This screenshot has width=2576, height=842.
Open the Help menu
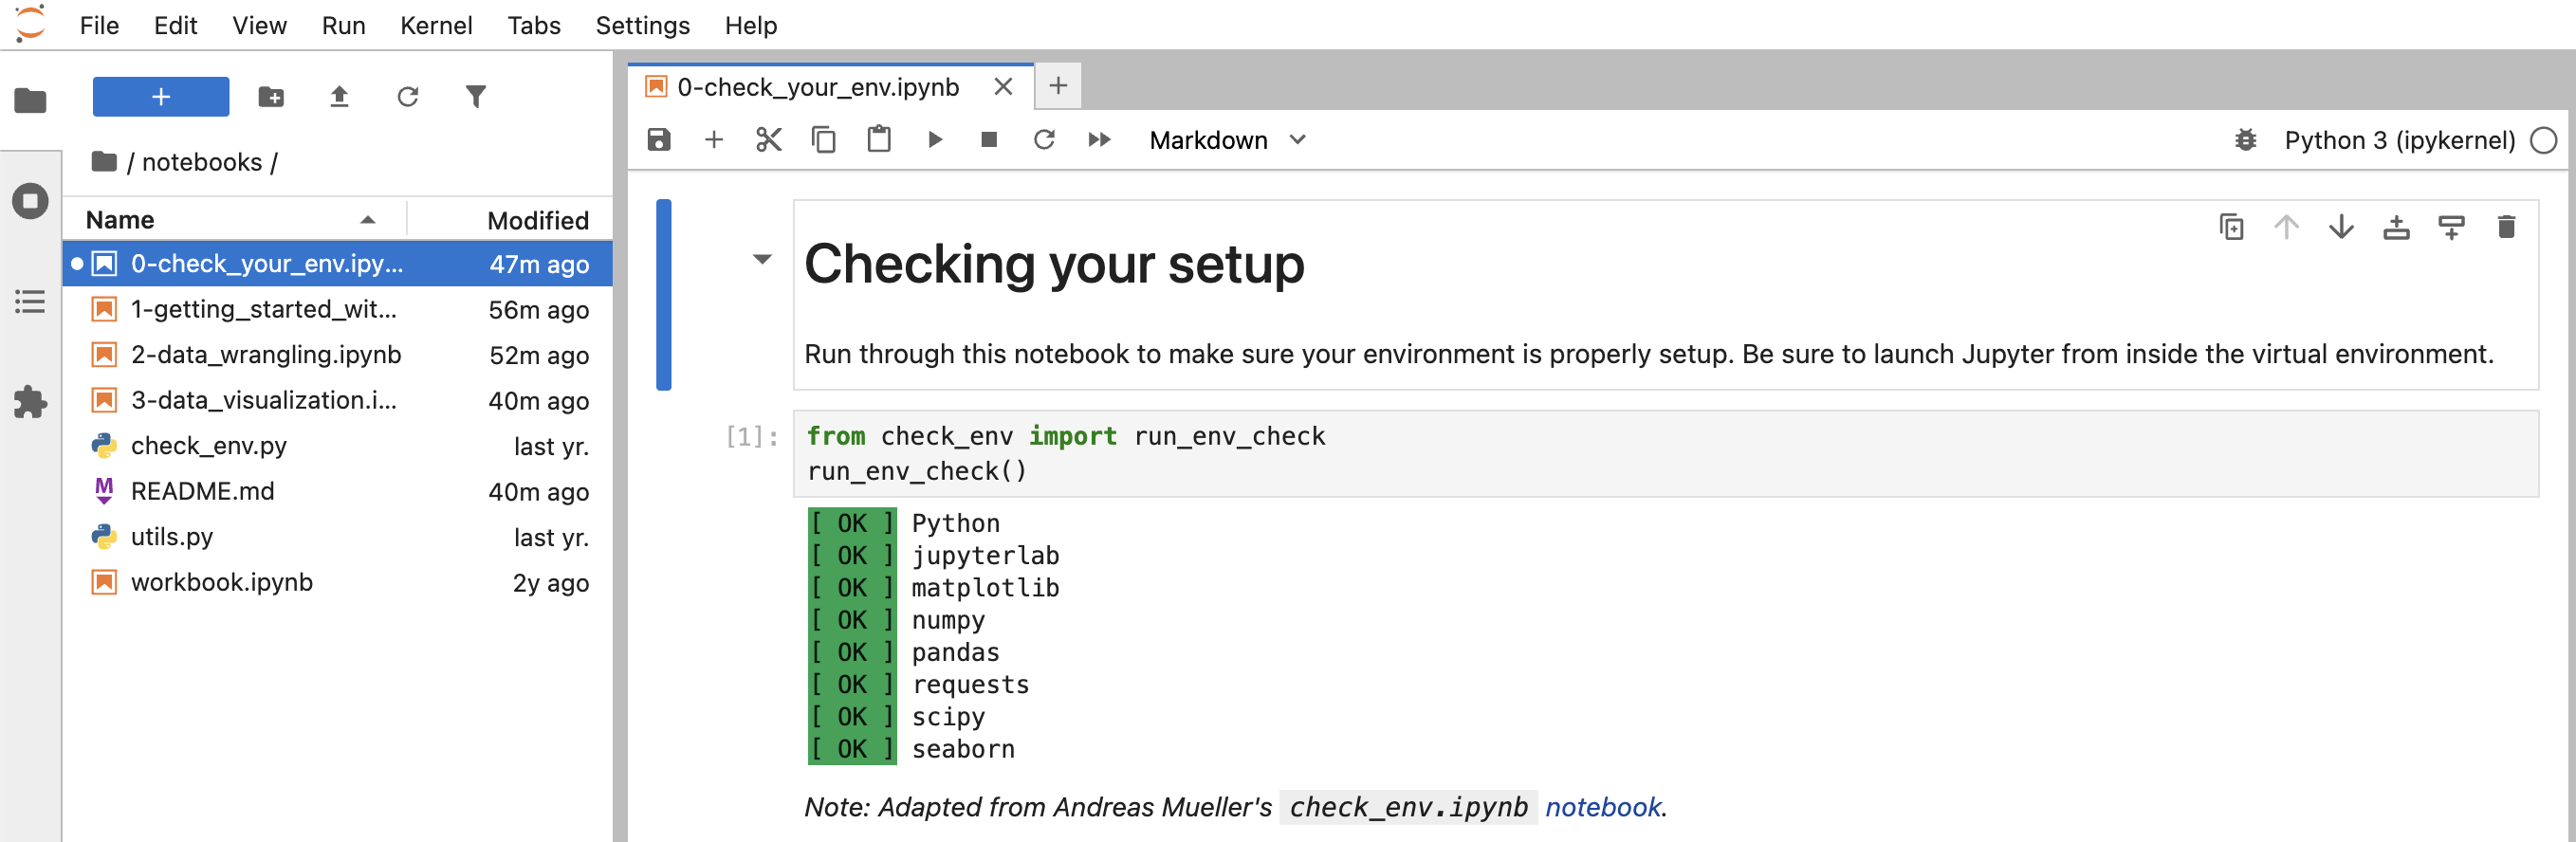pos(751,25)
